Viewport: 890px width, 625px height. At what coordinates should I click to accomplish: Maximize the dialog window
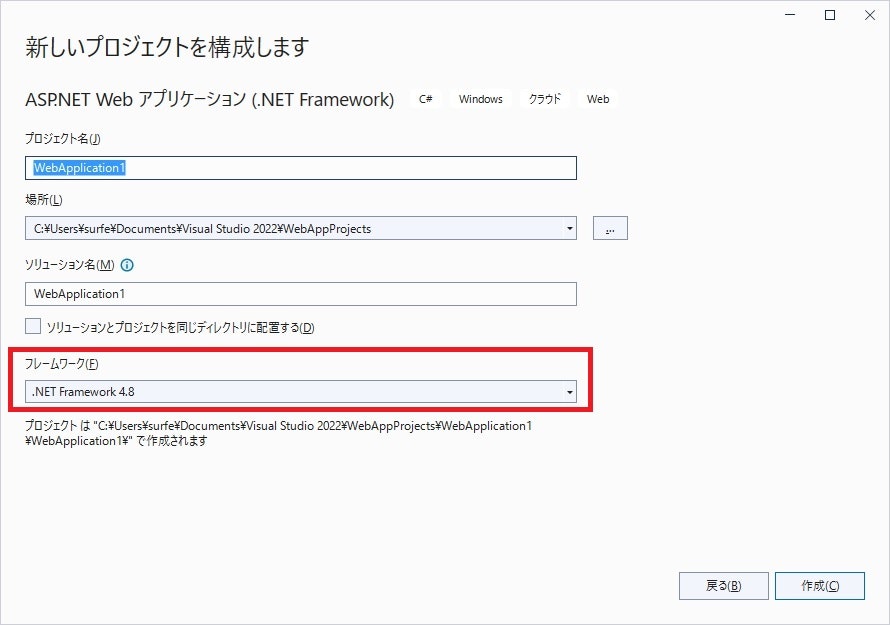coord(830,15)
